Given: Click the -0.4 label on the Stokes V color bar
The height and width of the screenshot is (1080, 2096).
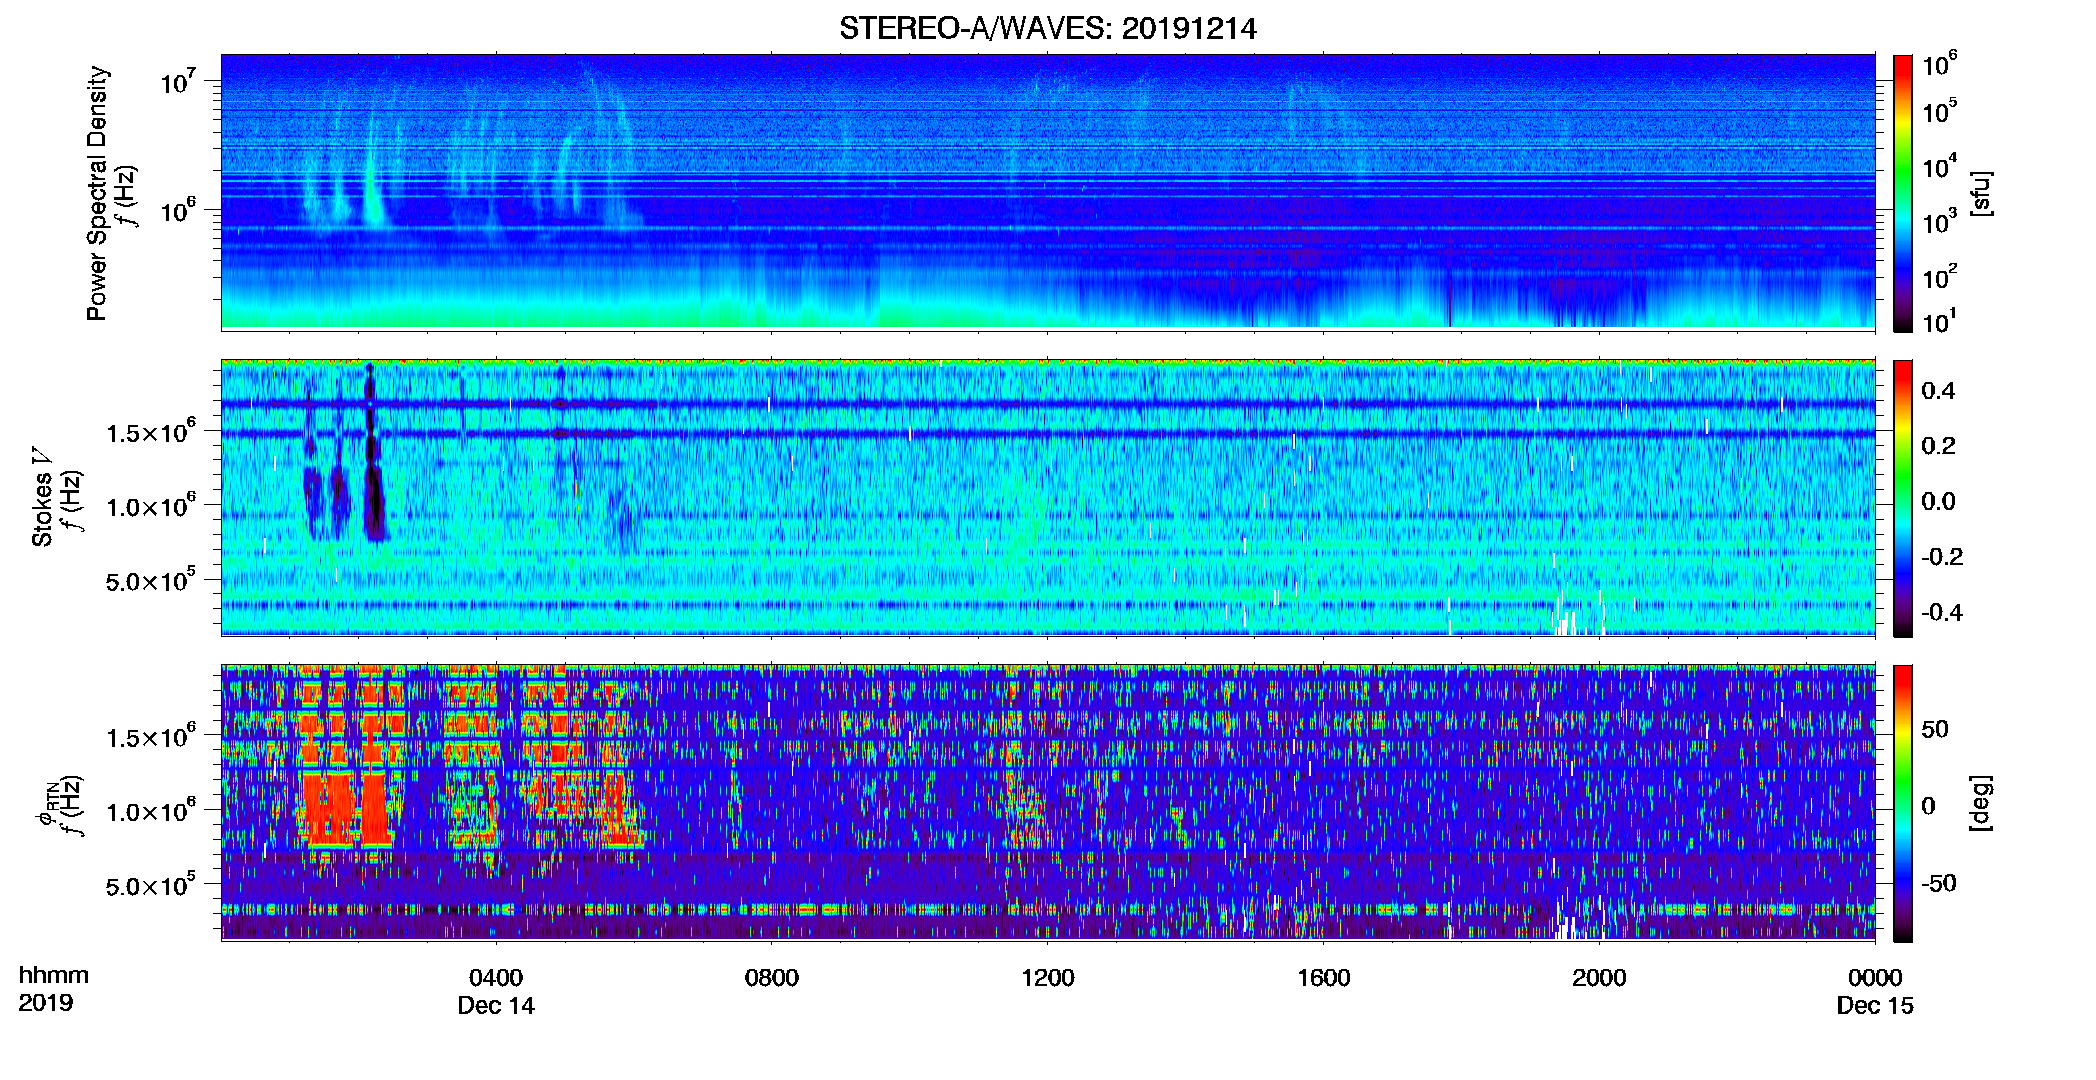Looking at the screenshot, I should click(1942, 612).
